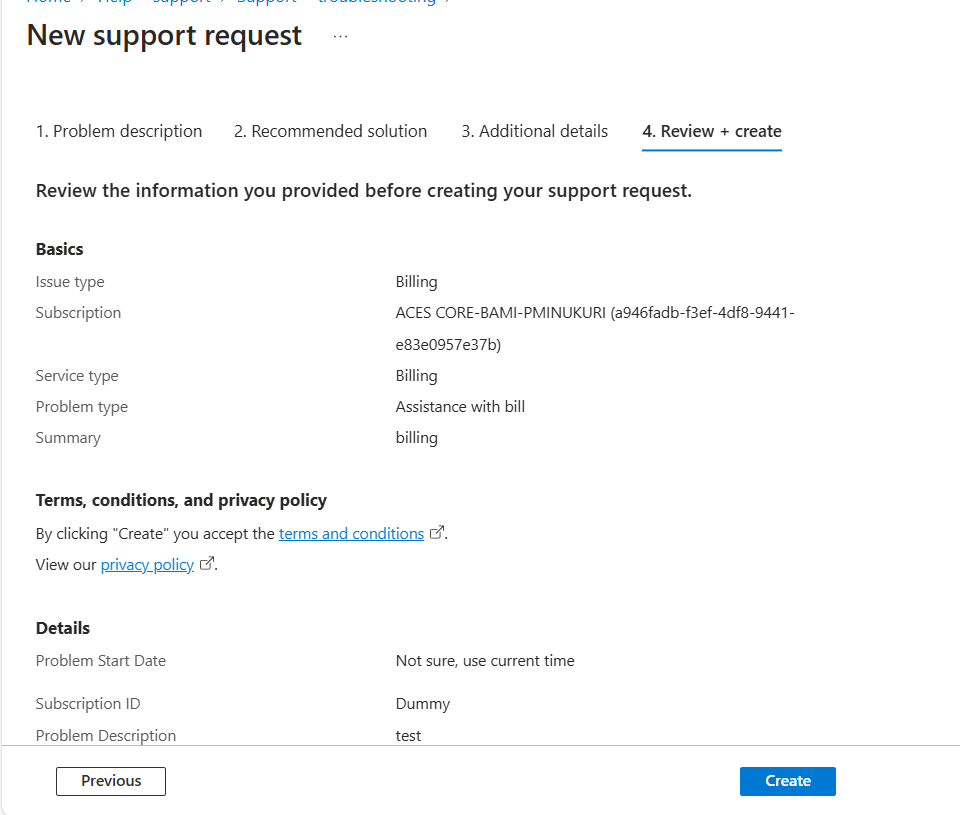Click the Not sure, use current time value

point(485,661)
